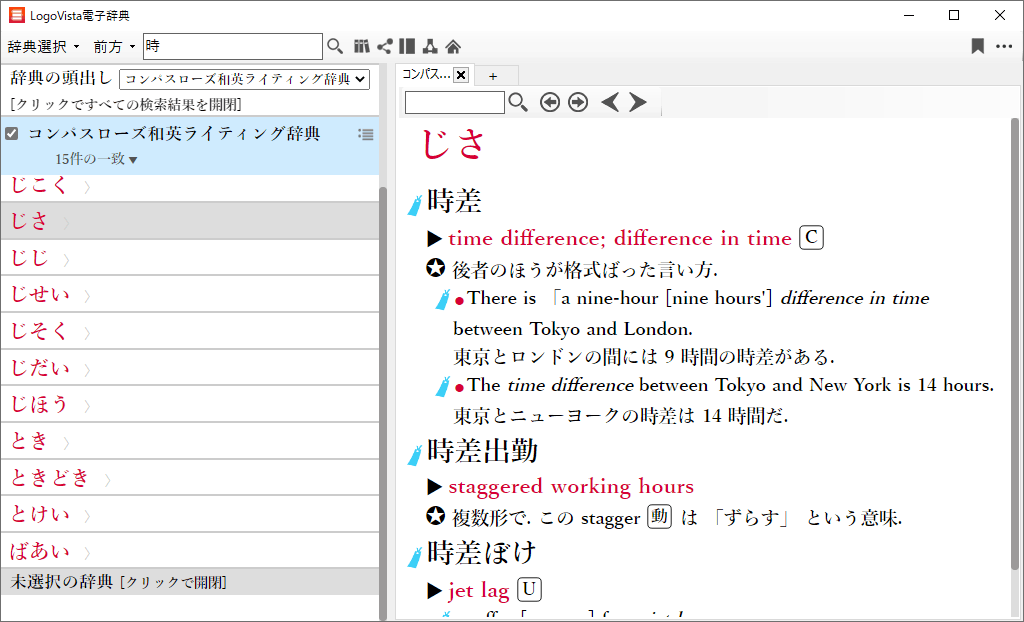Click the じさ entry title heading
The width and height of the screenshot is (1024, 622).
(453, 144)
